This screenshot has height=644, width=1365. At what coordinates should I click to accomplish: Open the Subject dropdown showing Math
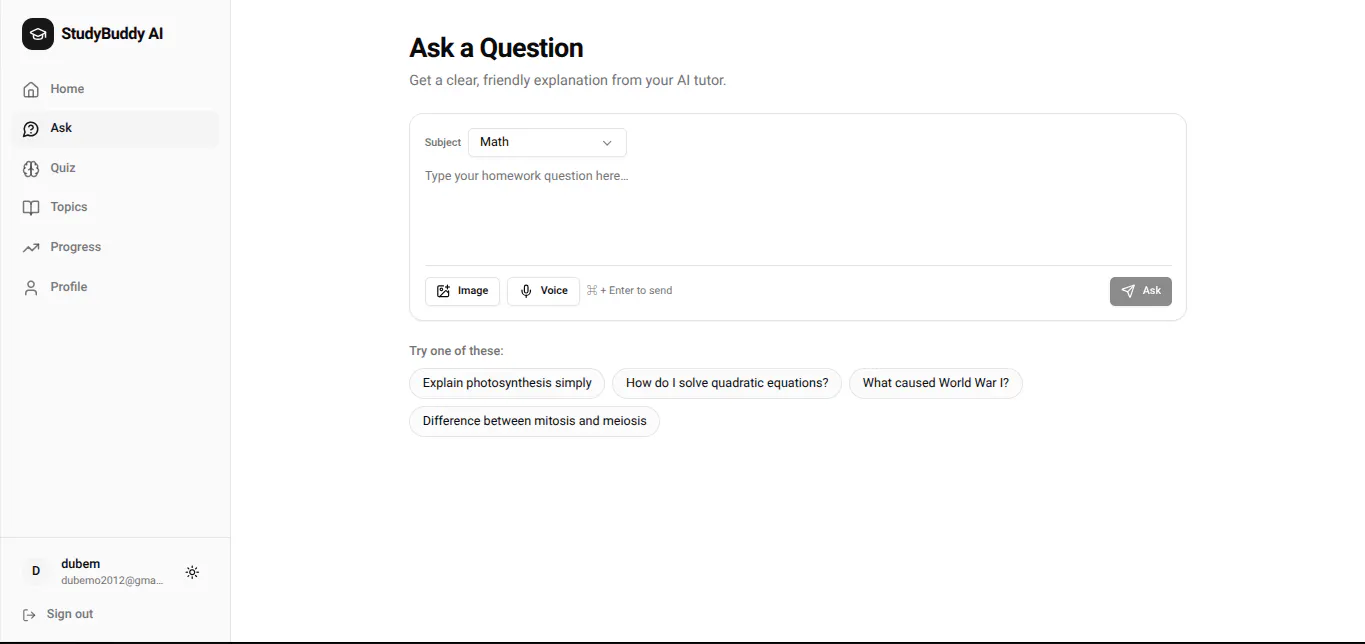(x=547, y=143)
